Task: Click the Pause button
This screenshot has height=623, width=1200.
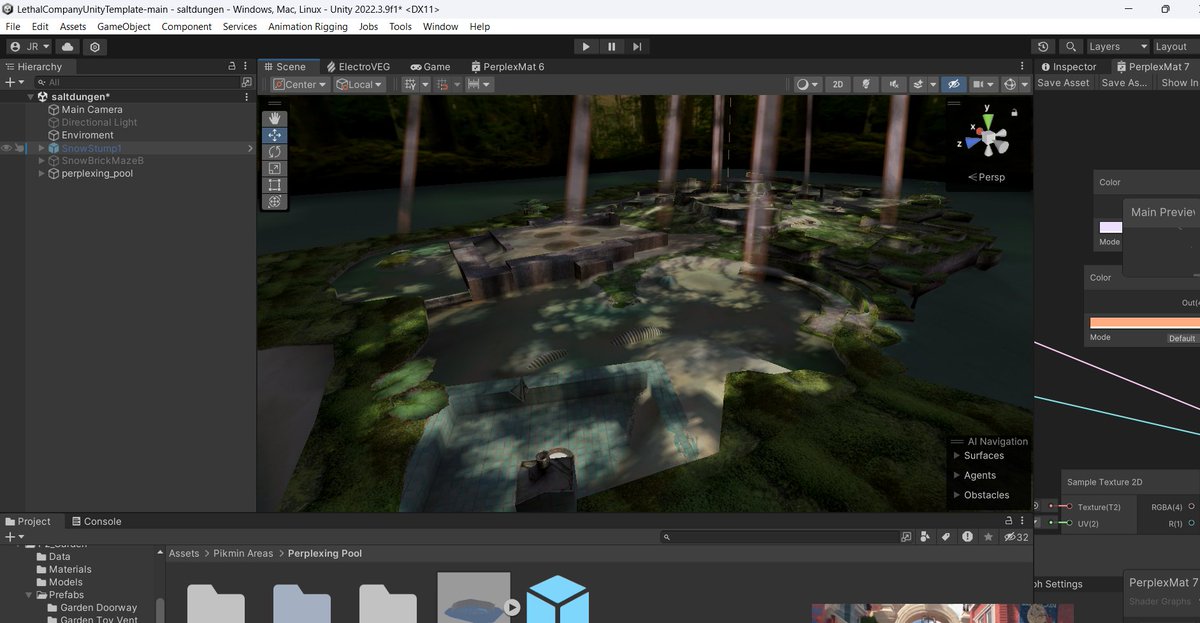Action: [611, 47]
